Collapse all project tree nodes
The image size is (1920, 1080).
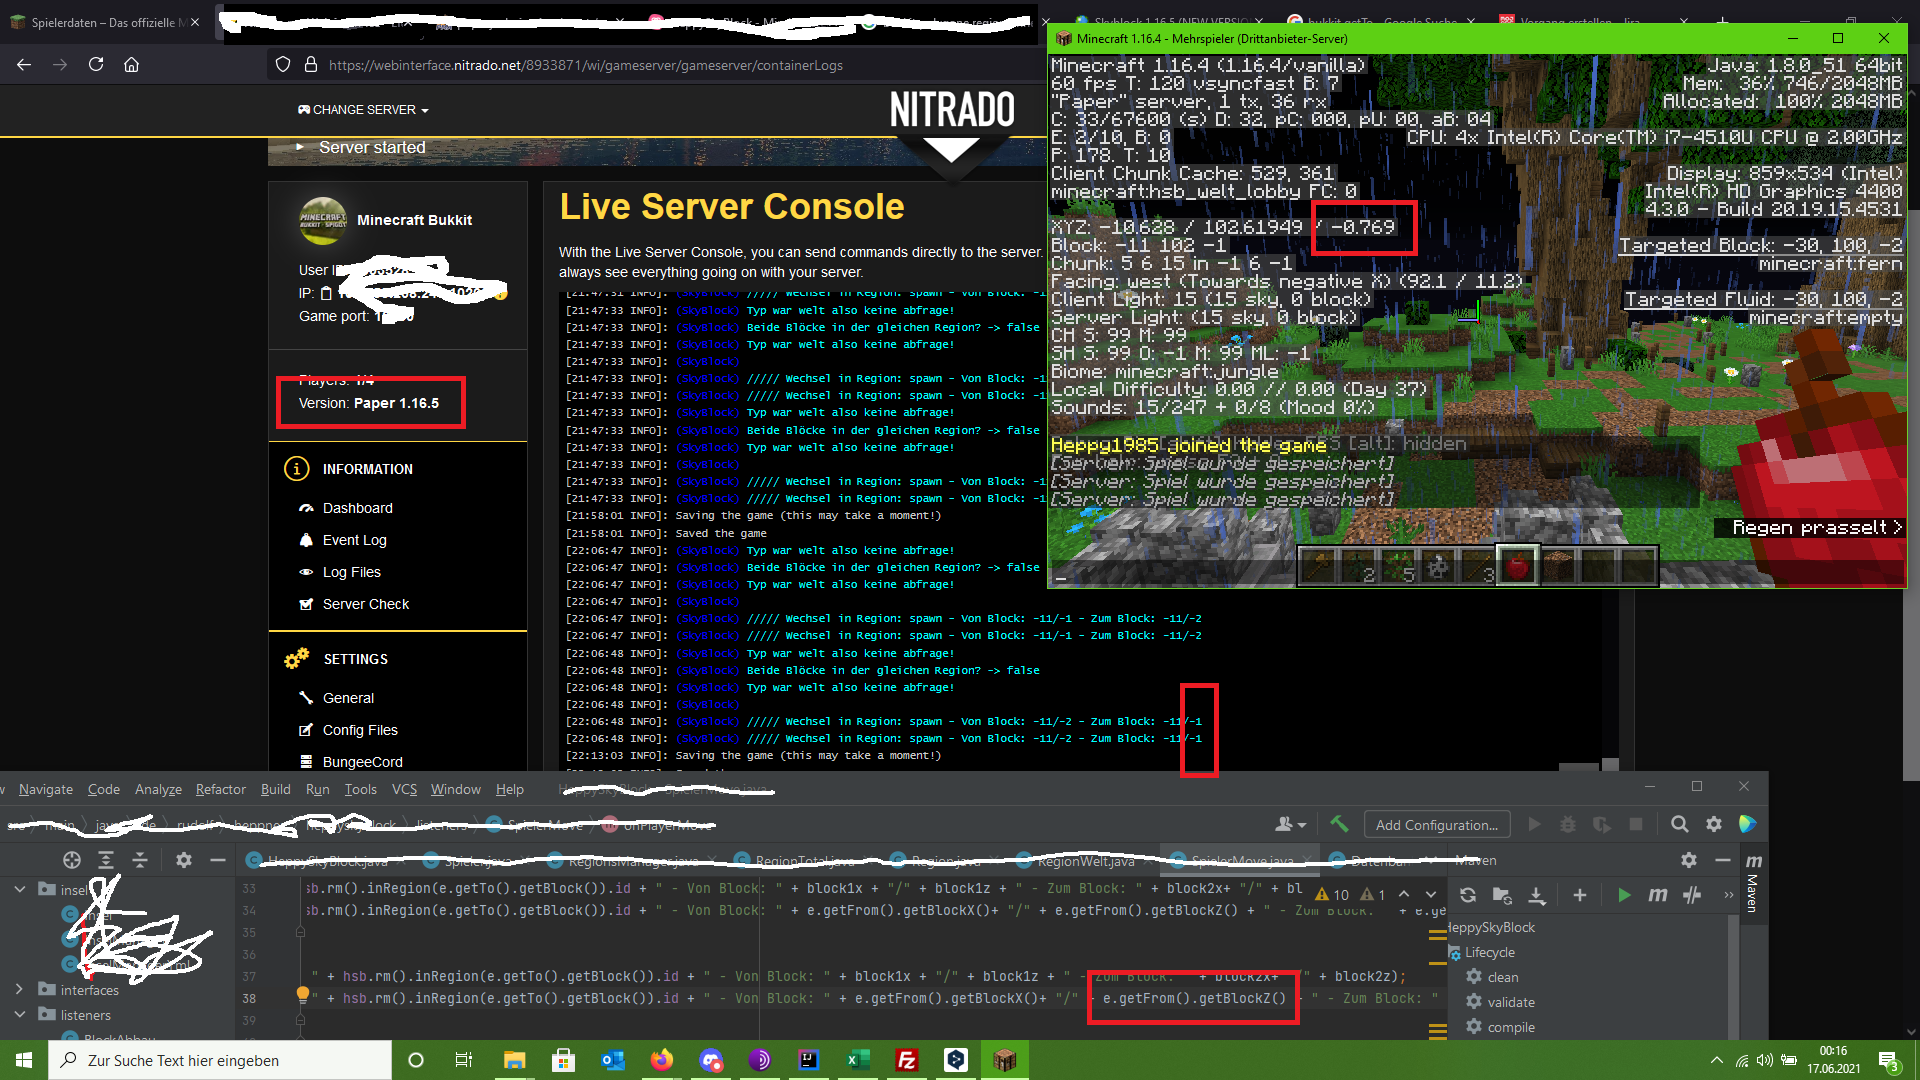(x=140, y=860)
